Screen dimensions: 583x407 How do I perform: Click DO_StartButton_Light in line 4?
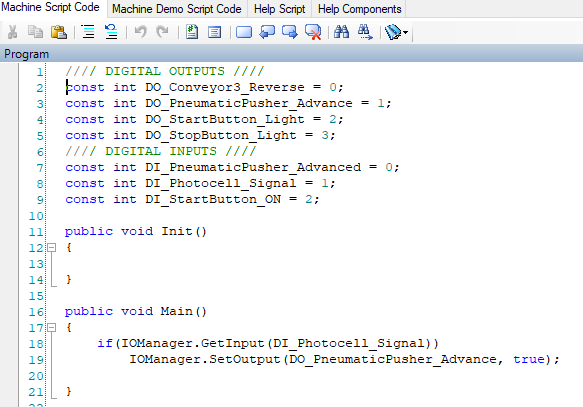pos(225,119)
